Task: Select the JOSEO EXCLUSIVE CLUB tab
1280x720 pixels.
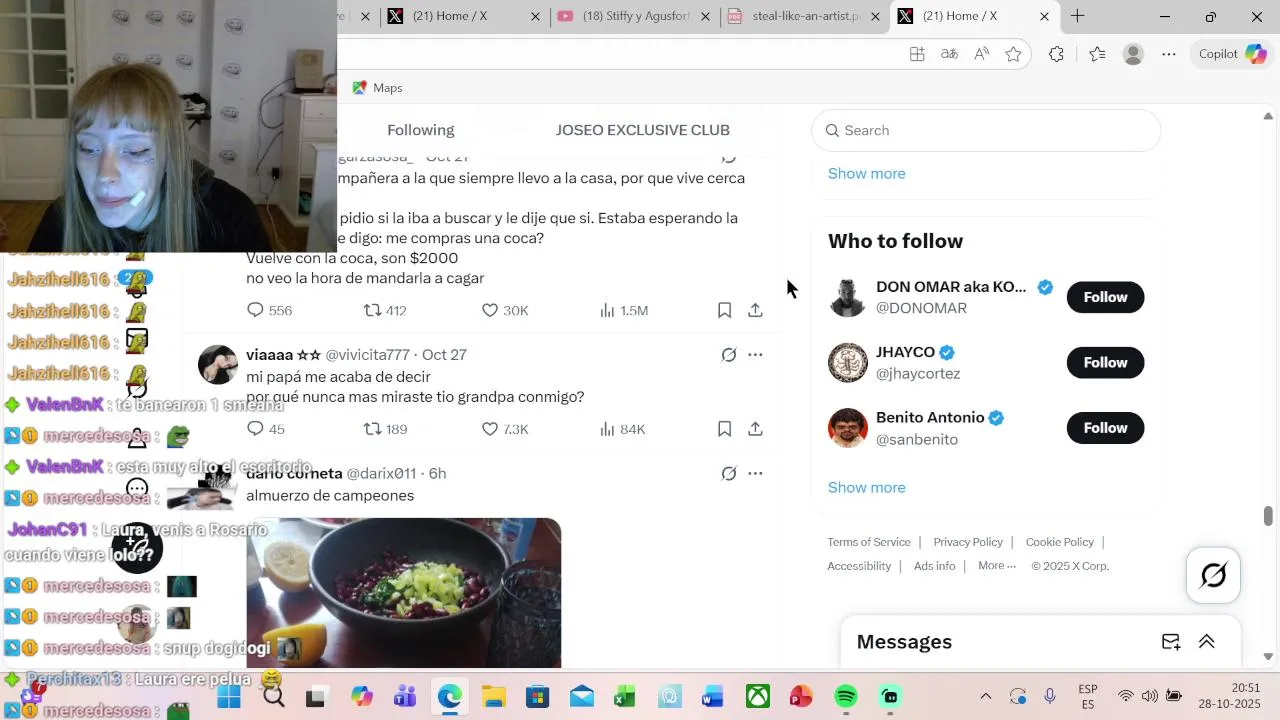Action: [642, 130]
